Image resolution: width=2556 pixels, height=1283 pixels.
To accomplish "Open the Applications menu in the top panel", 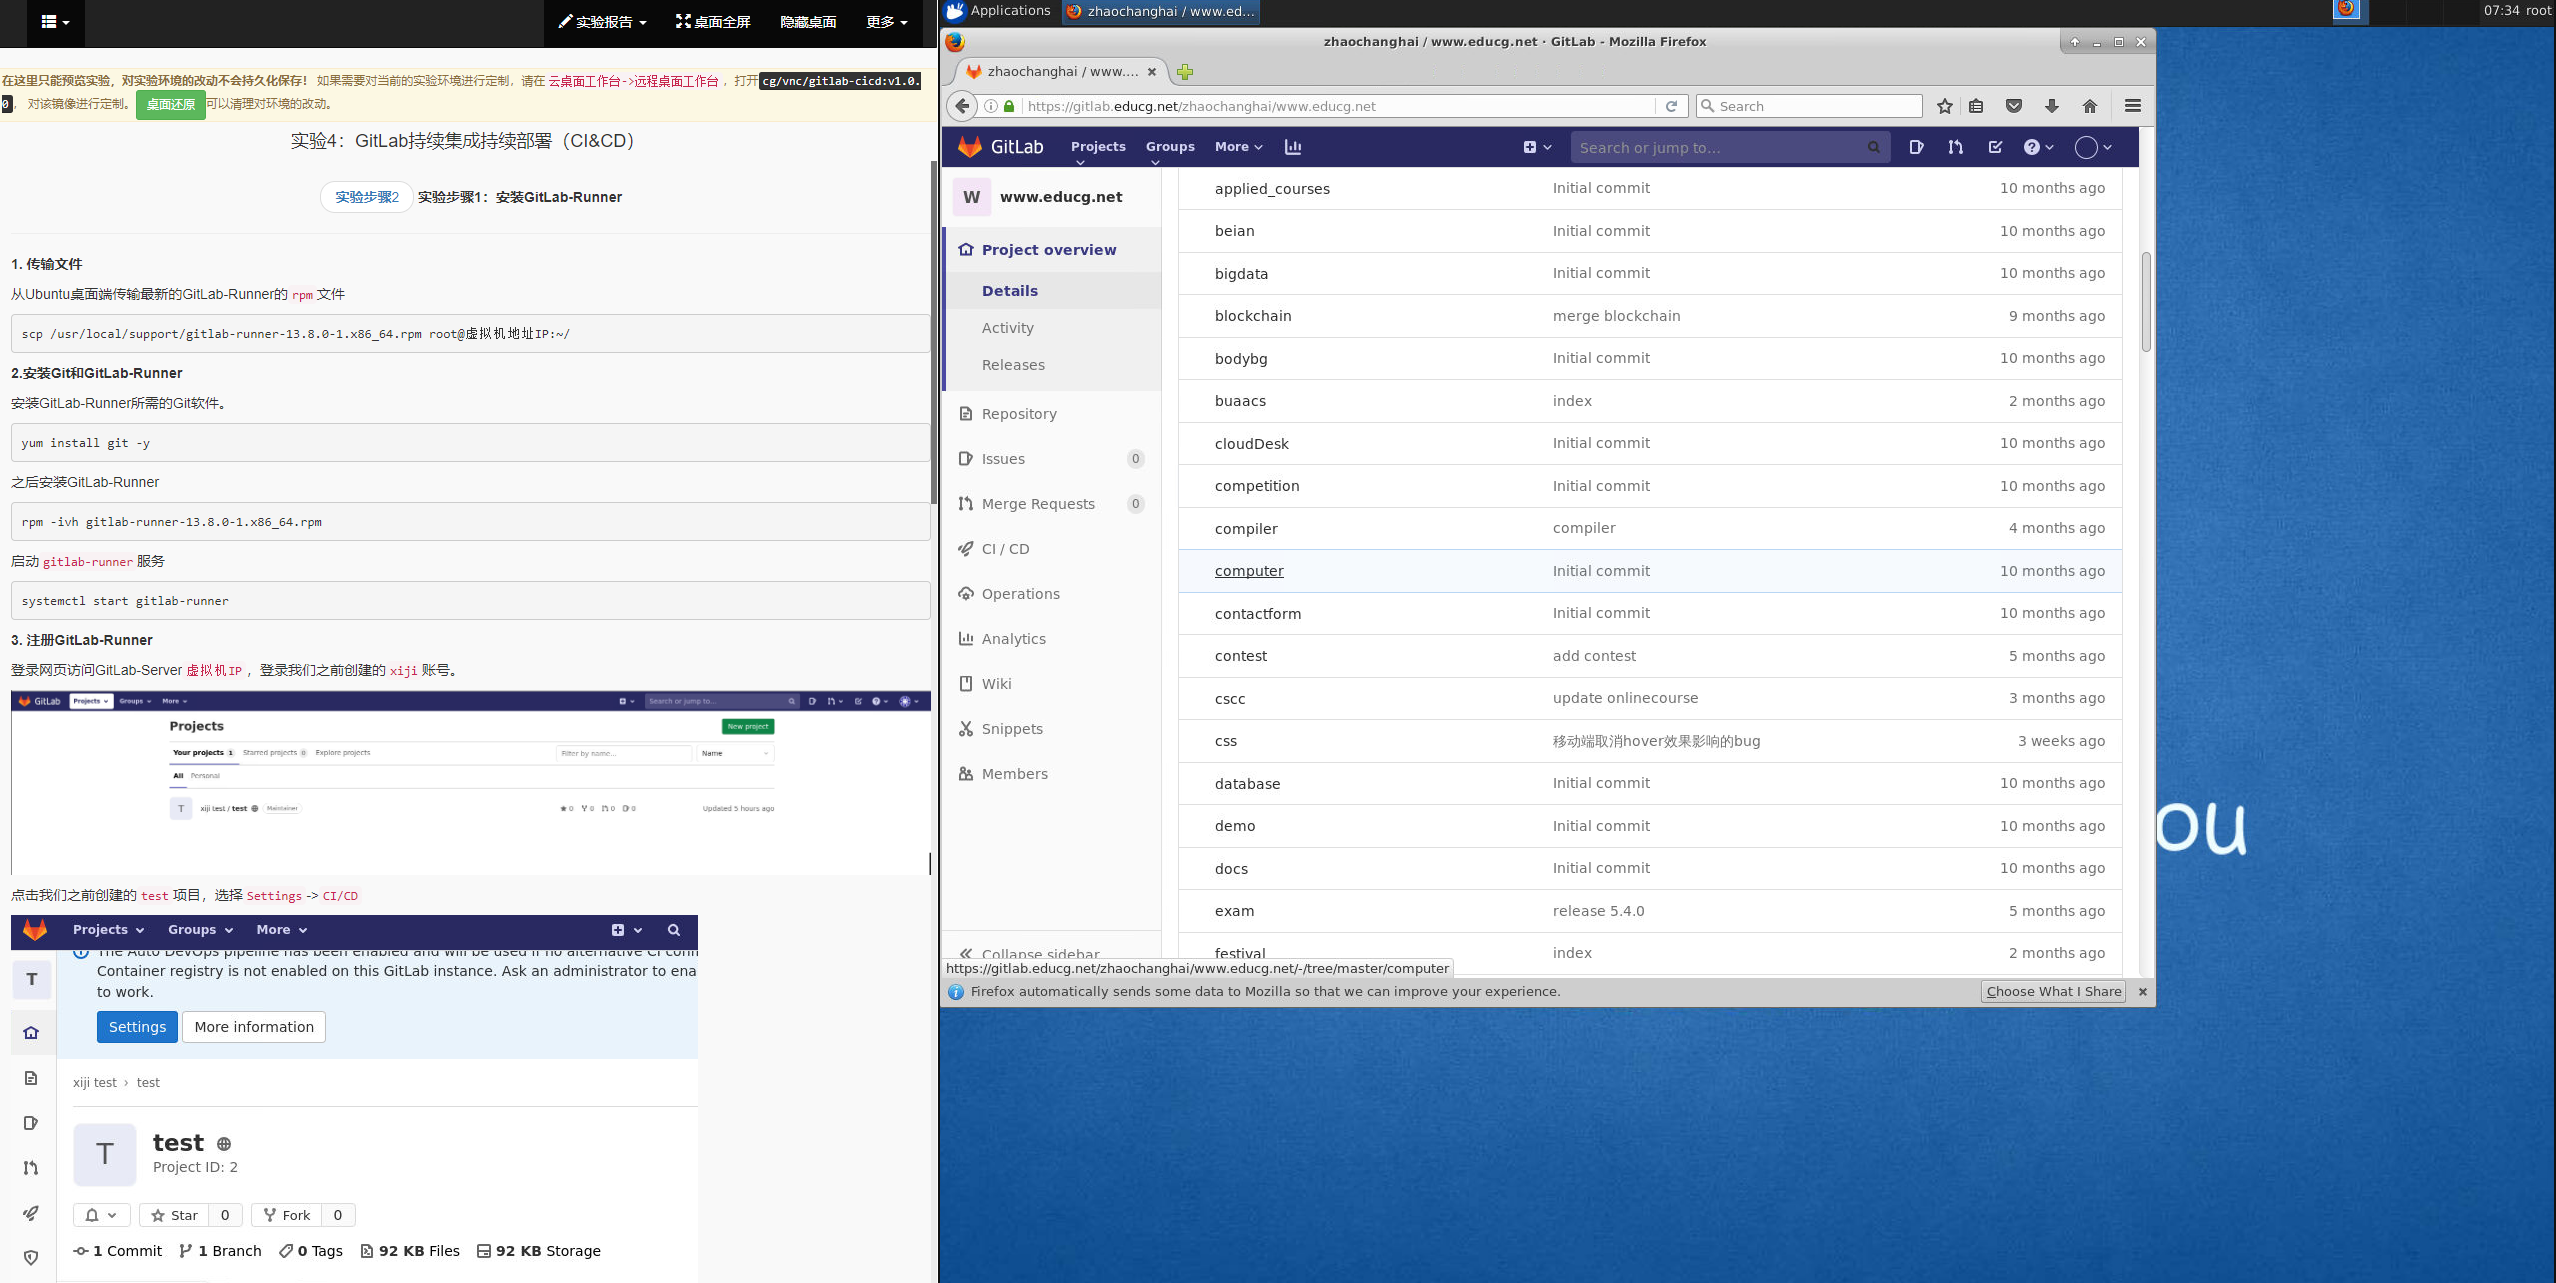I will pos(998,10).
